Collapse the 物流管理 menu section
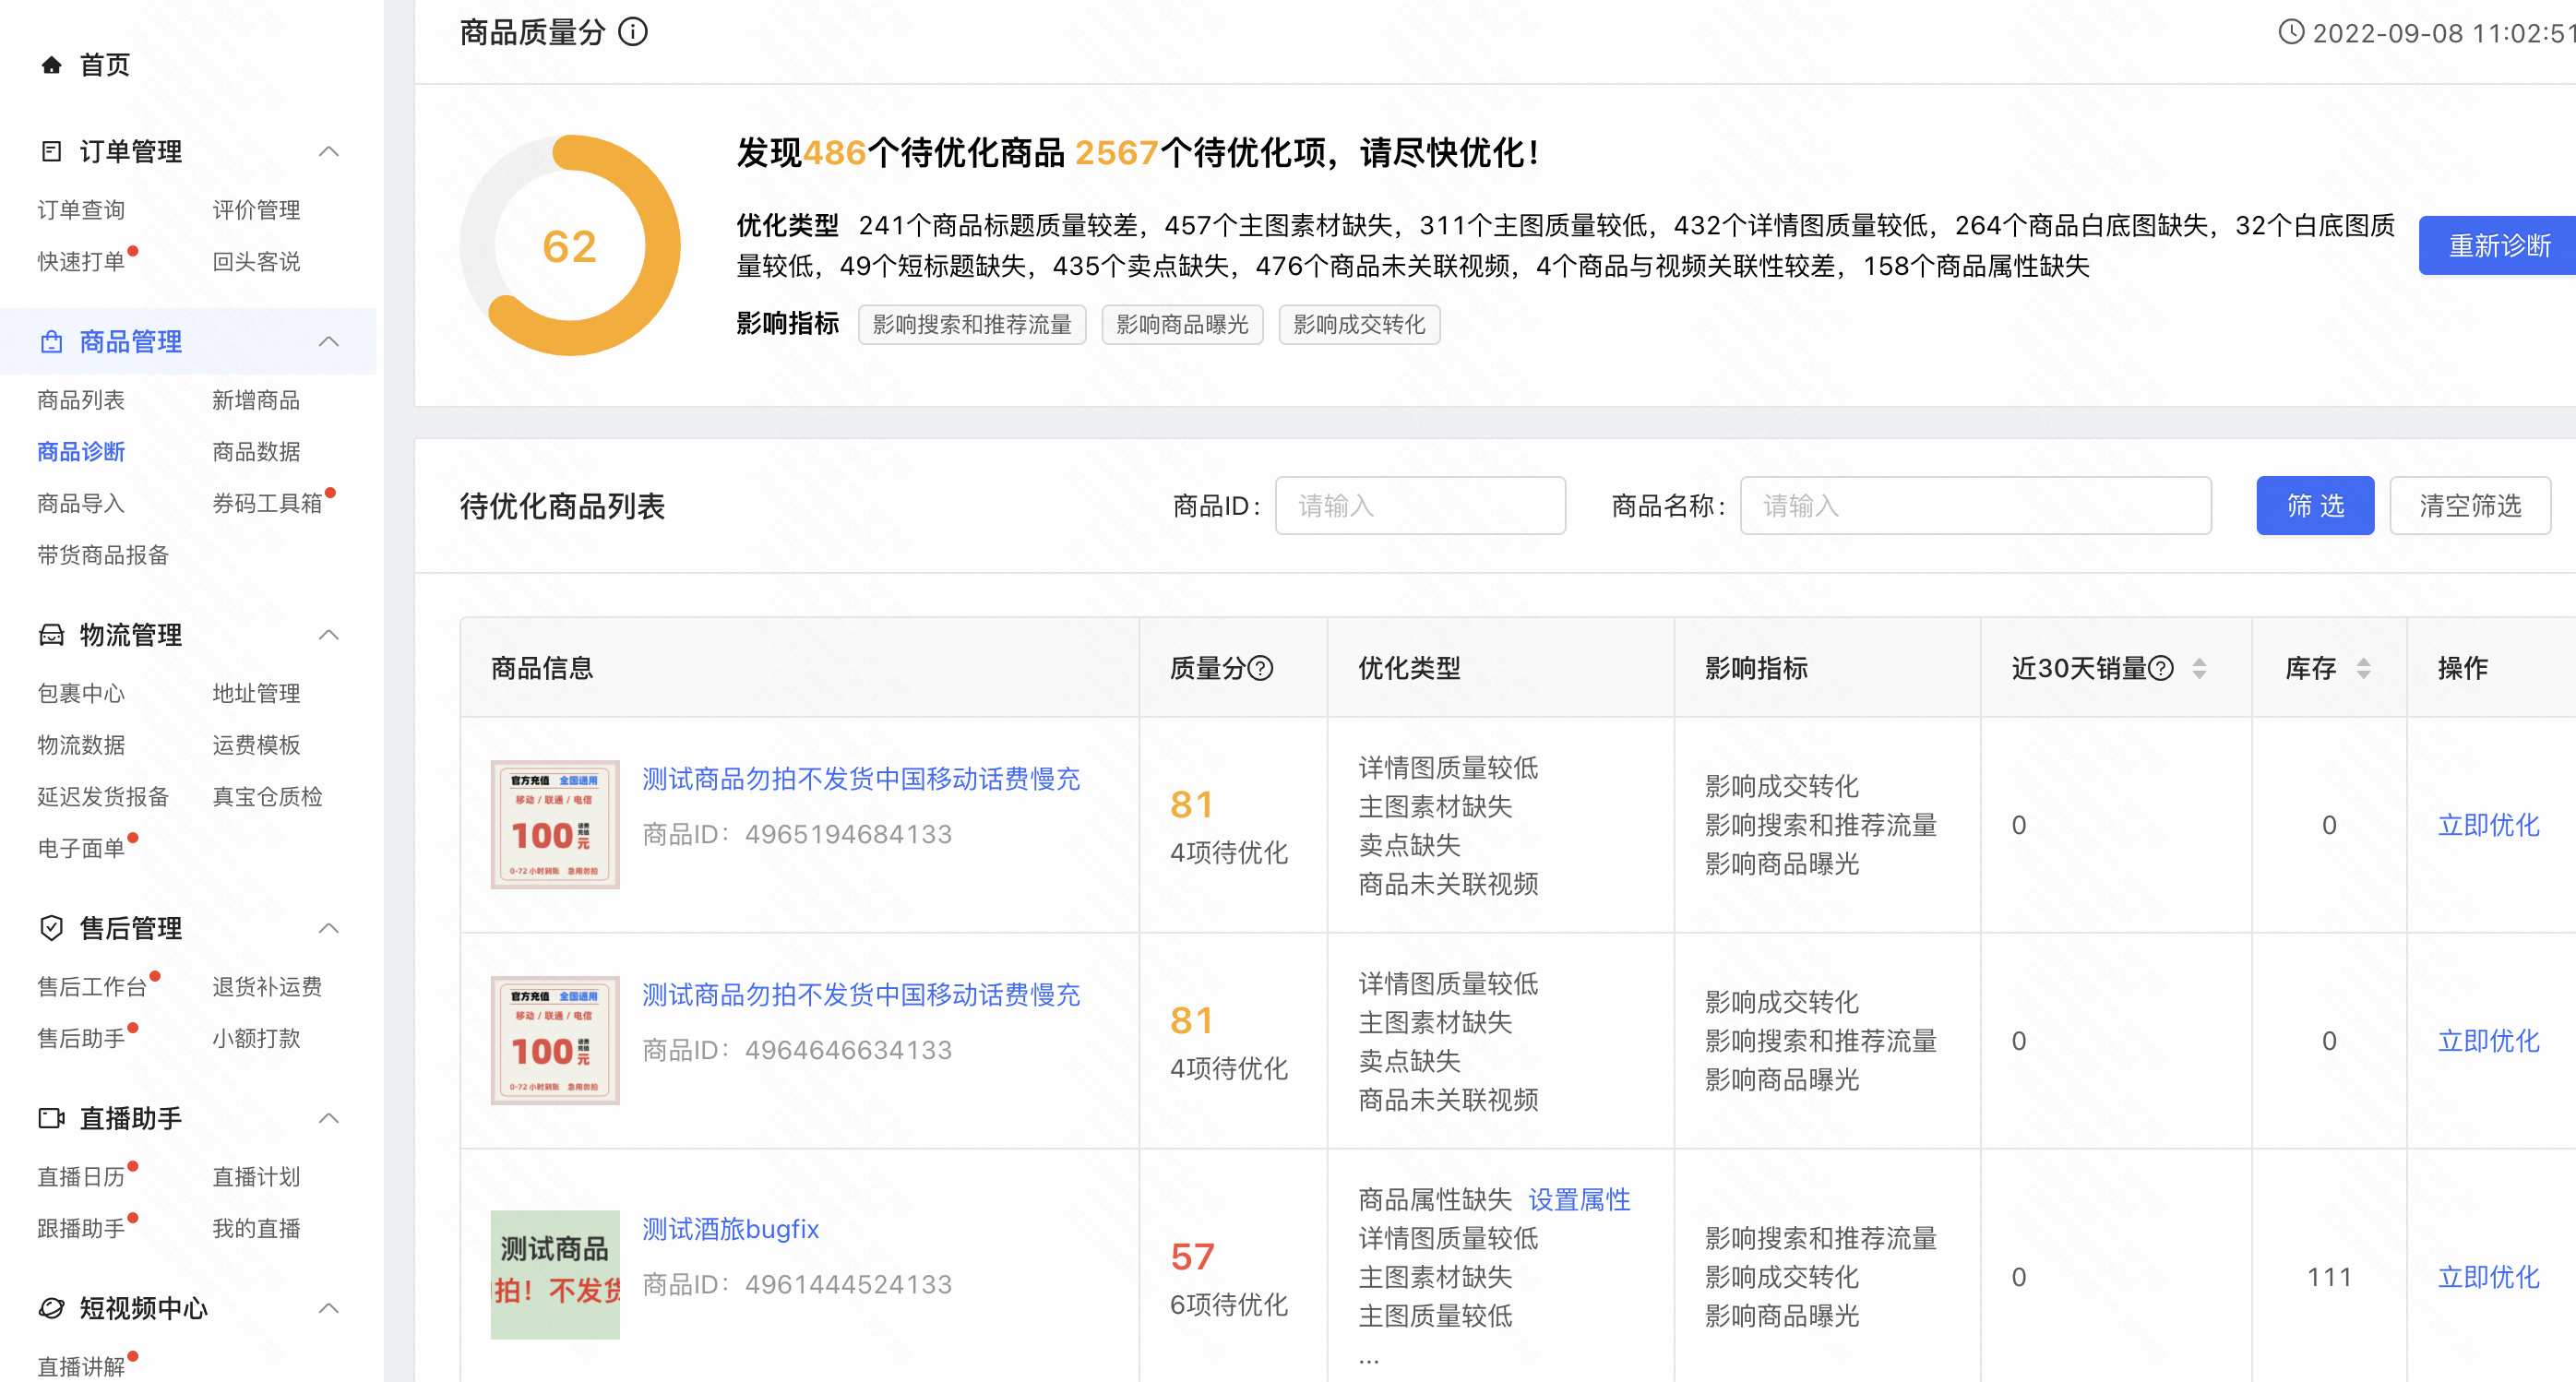 point(329,635)
